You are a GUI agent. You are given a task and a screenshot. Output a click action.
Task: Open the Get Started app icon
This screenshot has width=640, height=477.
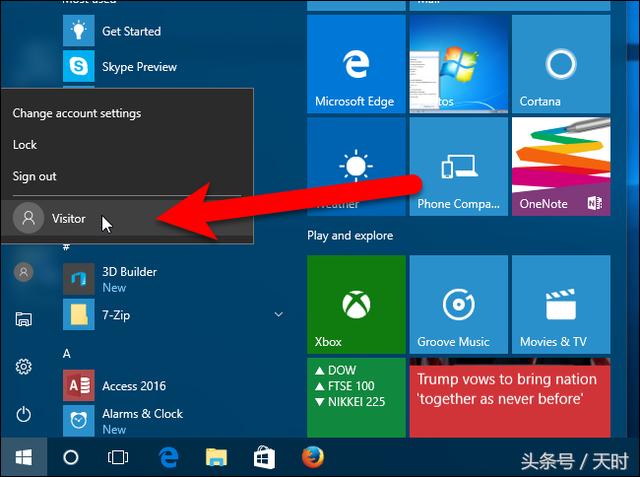click(79, 31)
